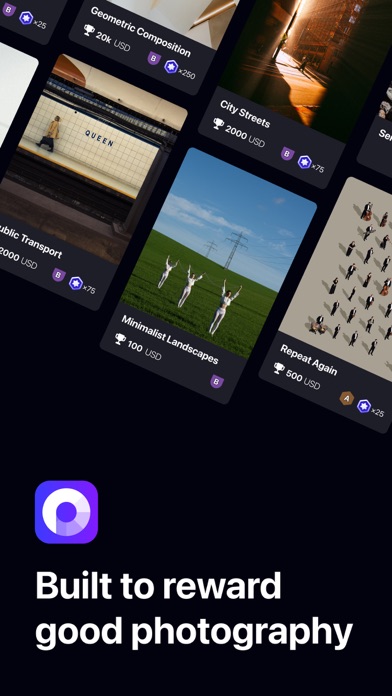Tap B badge on Public Transport card
Viewport: 392px width, 696px height.
click(x=59, y=275)
